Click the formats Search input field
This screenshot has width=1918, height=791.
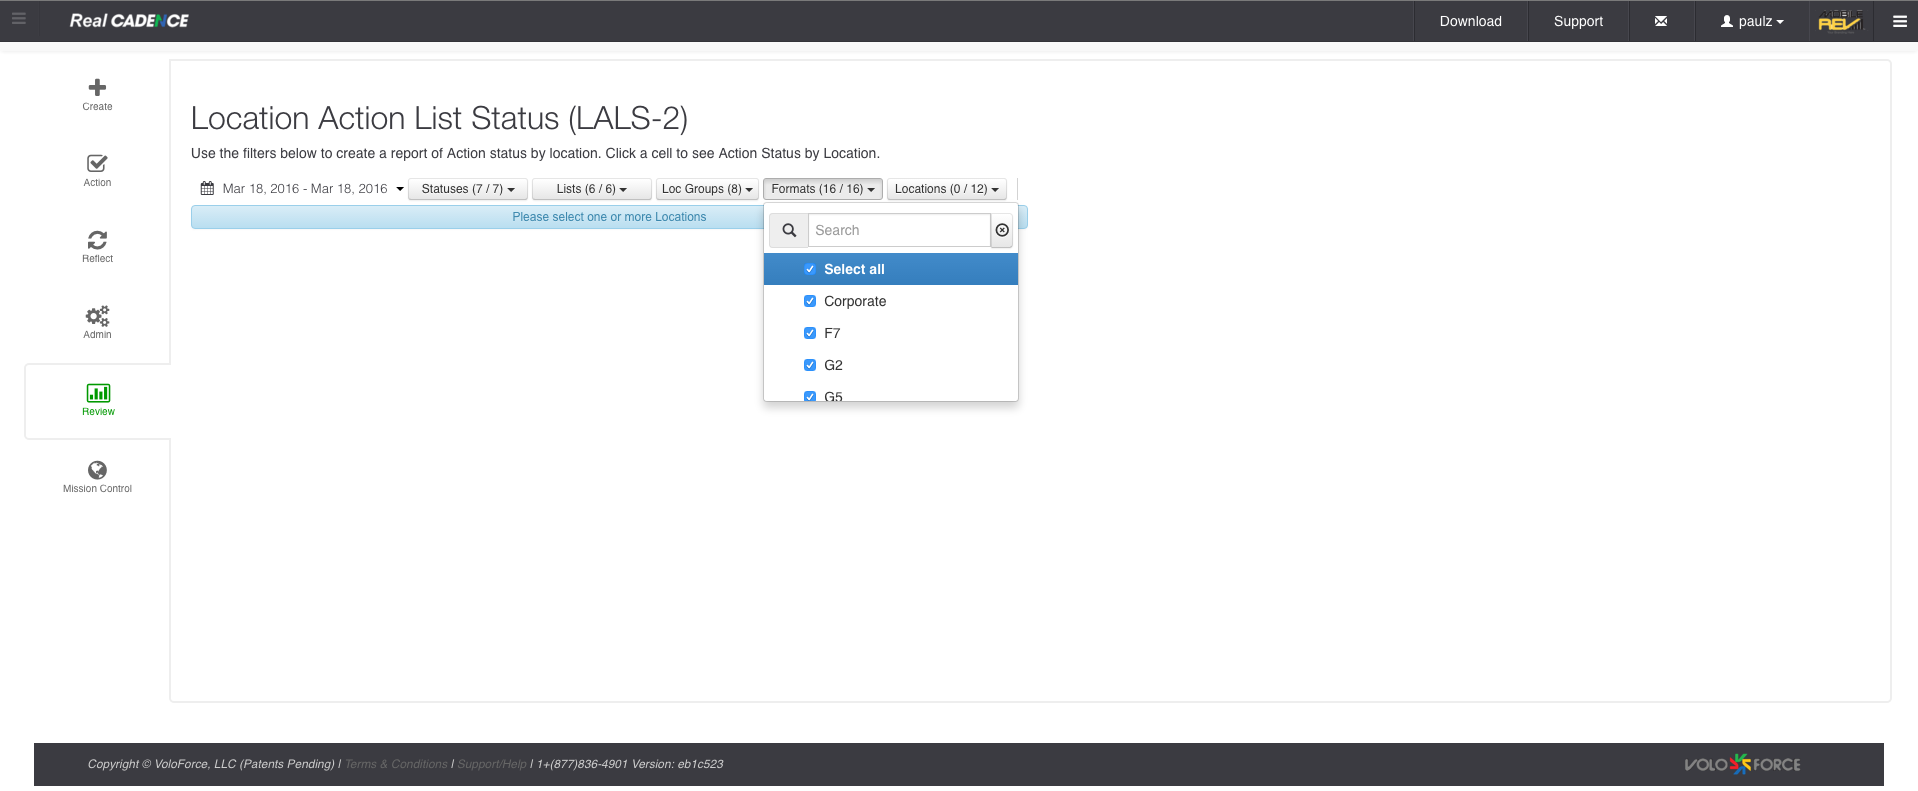pos(898,230)
